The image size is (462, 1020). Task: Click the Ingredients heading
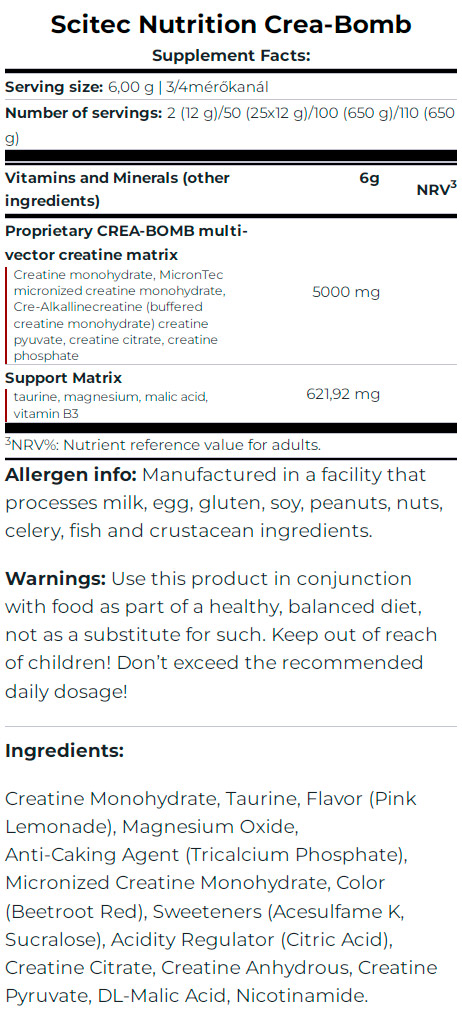coord(64,751)
